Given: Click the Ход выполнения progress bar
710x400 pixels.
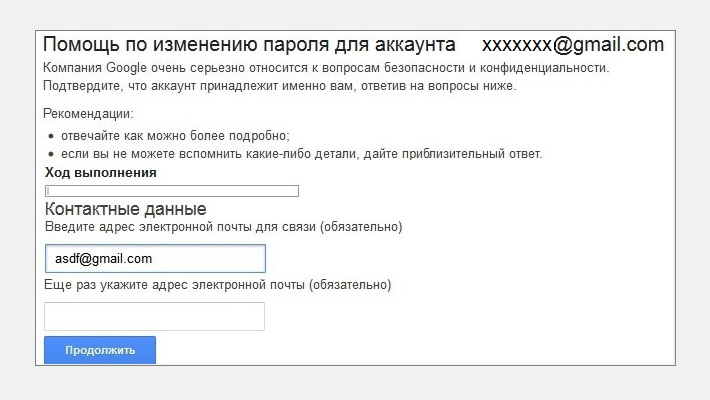Looking at the screenshot, I should click(172, 191).
